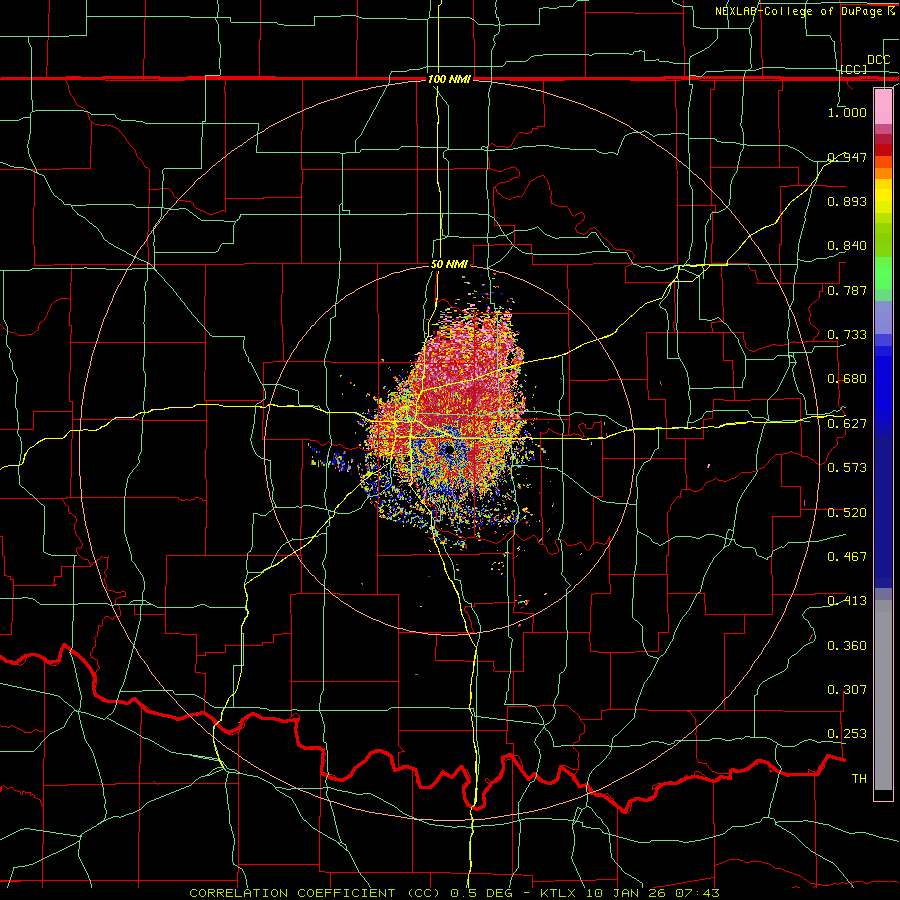Select the 0.680 legend value

coord(847,379)
